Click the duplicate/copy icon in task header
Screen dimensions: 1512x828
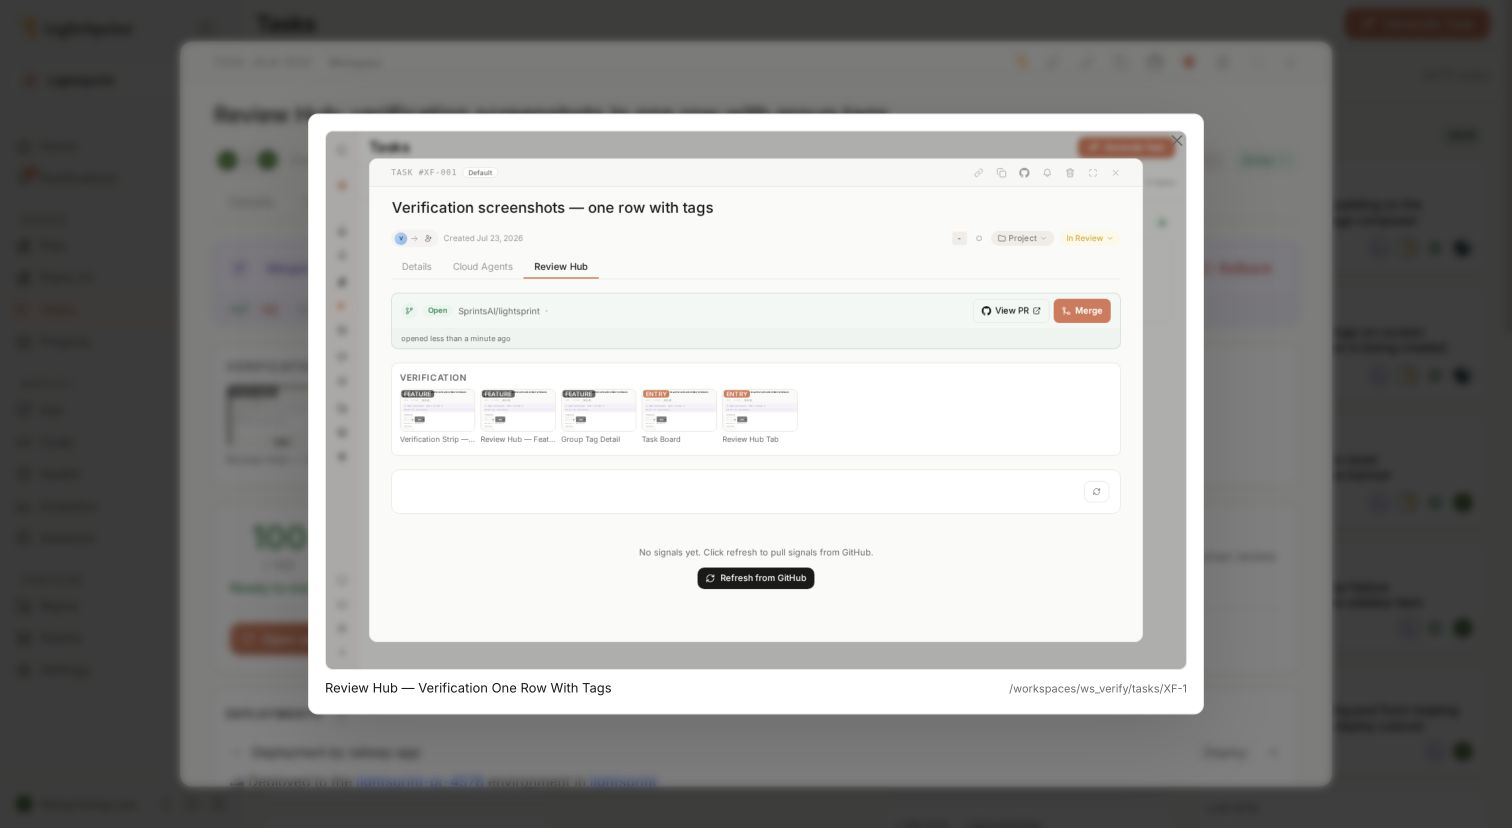[x=1001, y=173]
